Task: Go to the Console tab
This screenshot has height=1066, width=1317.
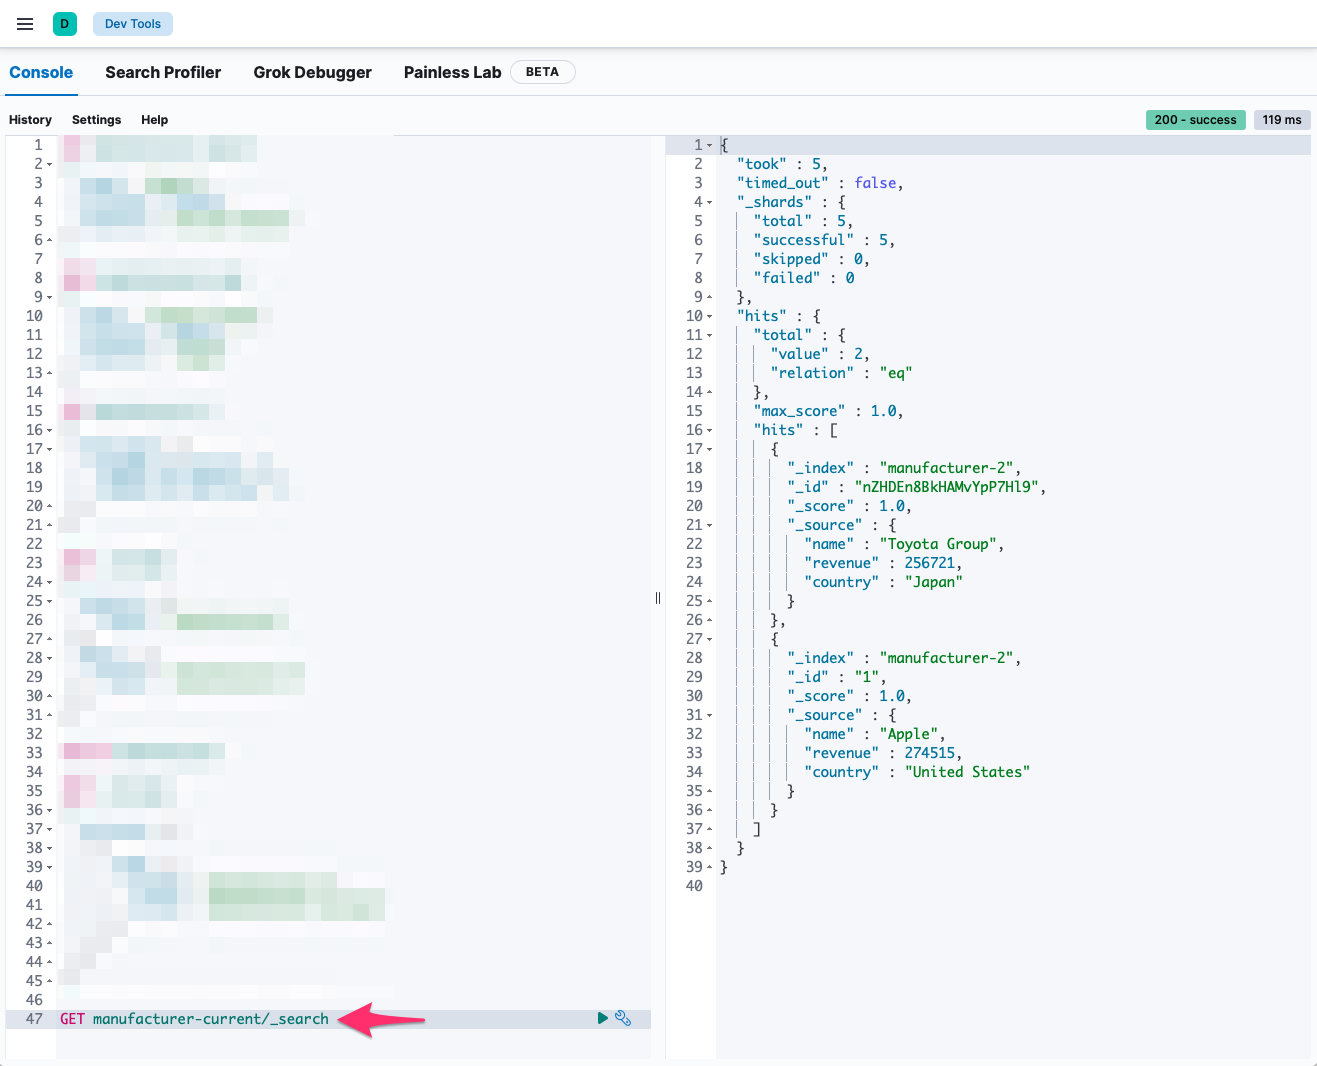Action: pyautogui.click(x=41, y=72)
